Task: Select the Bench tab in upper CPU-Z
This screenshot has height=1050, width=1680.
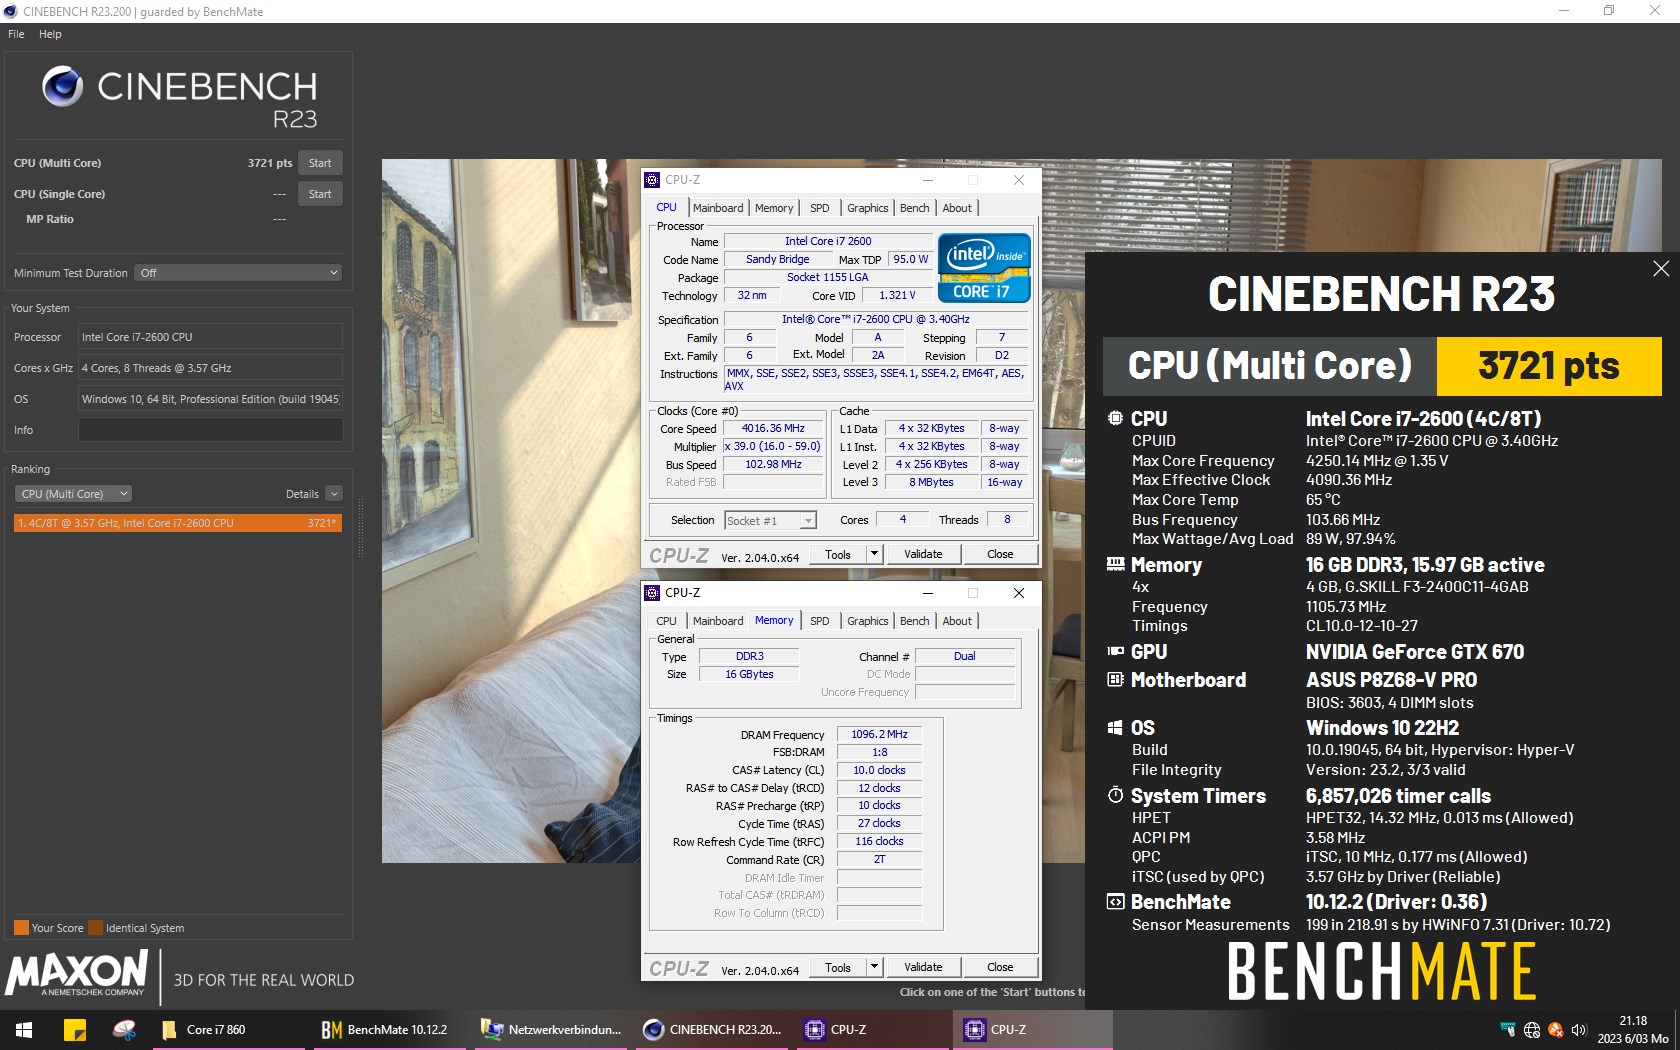Action: pos(914,208)
